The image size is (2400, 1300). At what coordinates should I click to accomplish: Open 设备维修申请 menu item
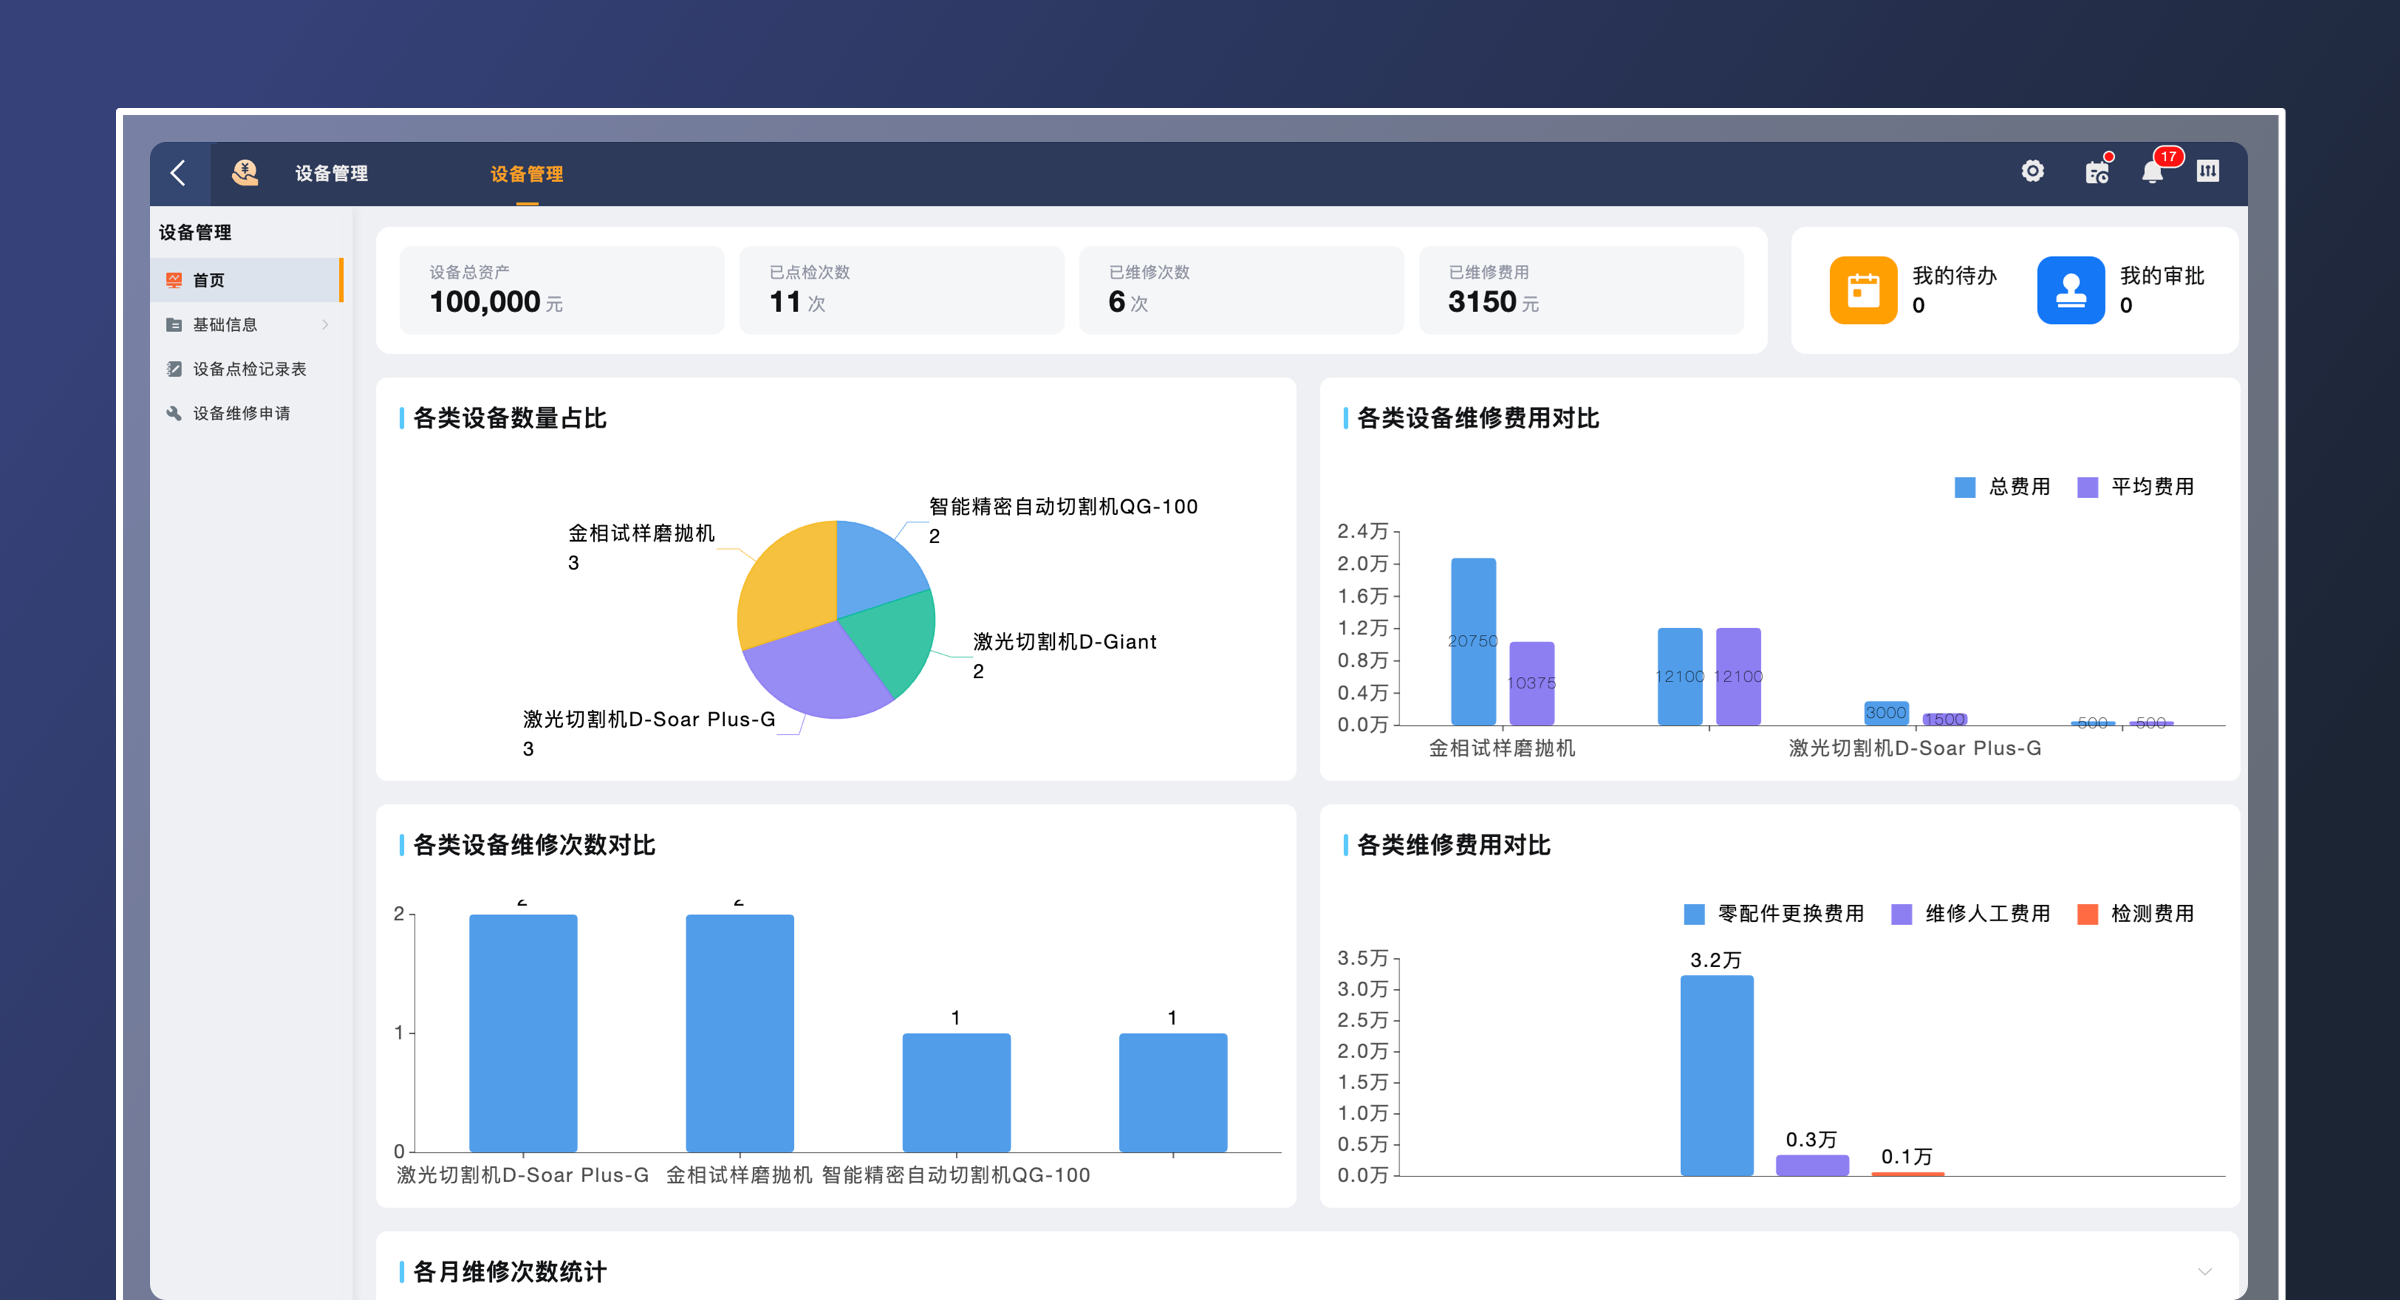(x=241, y=413)
